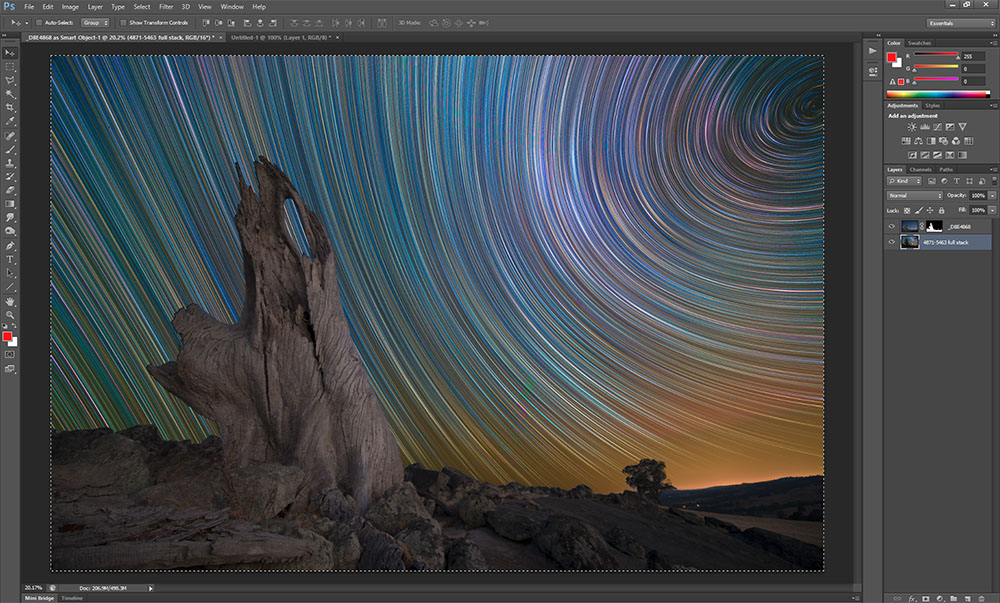This screenshot has width=1000, height=603.
Task: Click the R value input field
Action: click(974, 56)
